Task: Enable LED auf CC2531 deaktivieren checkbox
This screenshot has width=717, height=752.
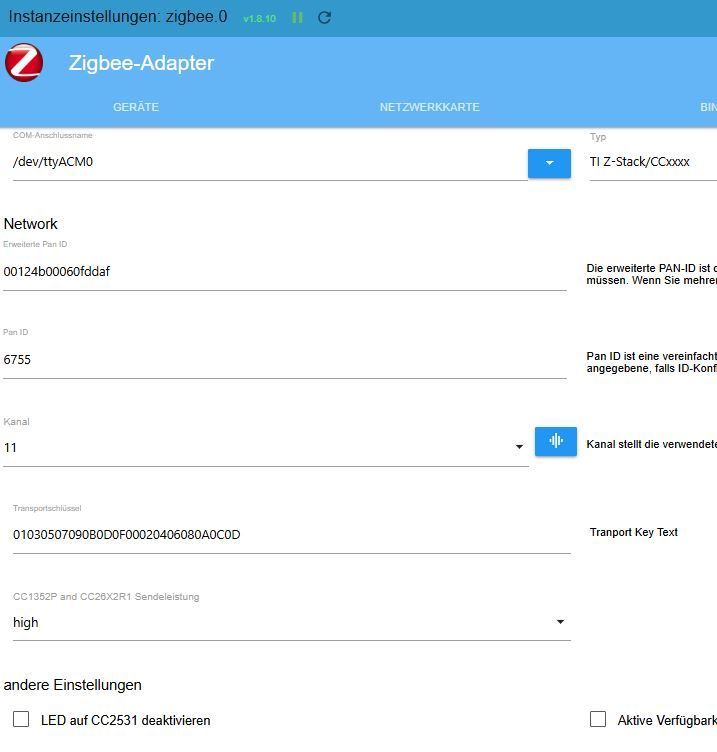Action: [21, 719]
